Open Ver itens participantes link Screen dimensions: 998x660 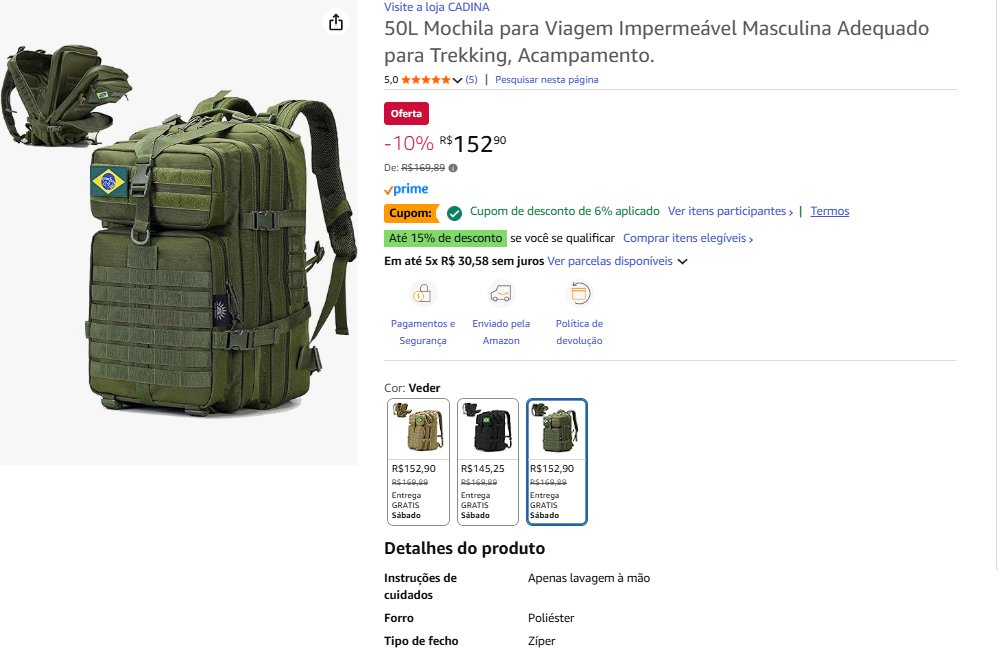click(x=730, y=211)
